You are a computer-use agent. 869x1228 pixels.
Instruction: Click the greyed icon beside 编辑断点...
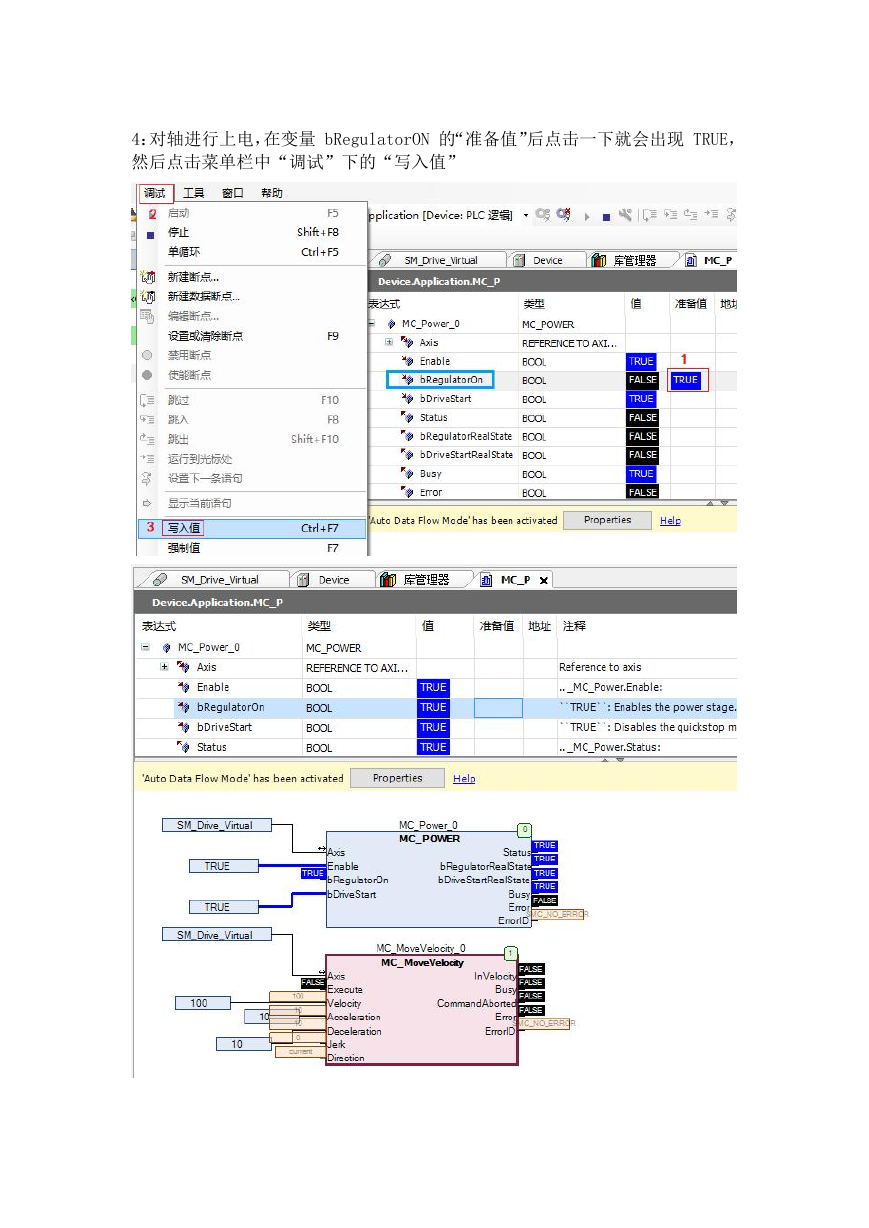tap(148, 316)
